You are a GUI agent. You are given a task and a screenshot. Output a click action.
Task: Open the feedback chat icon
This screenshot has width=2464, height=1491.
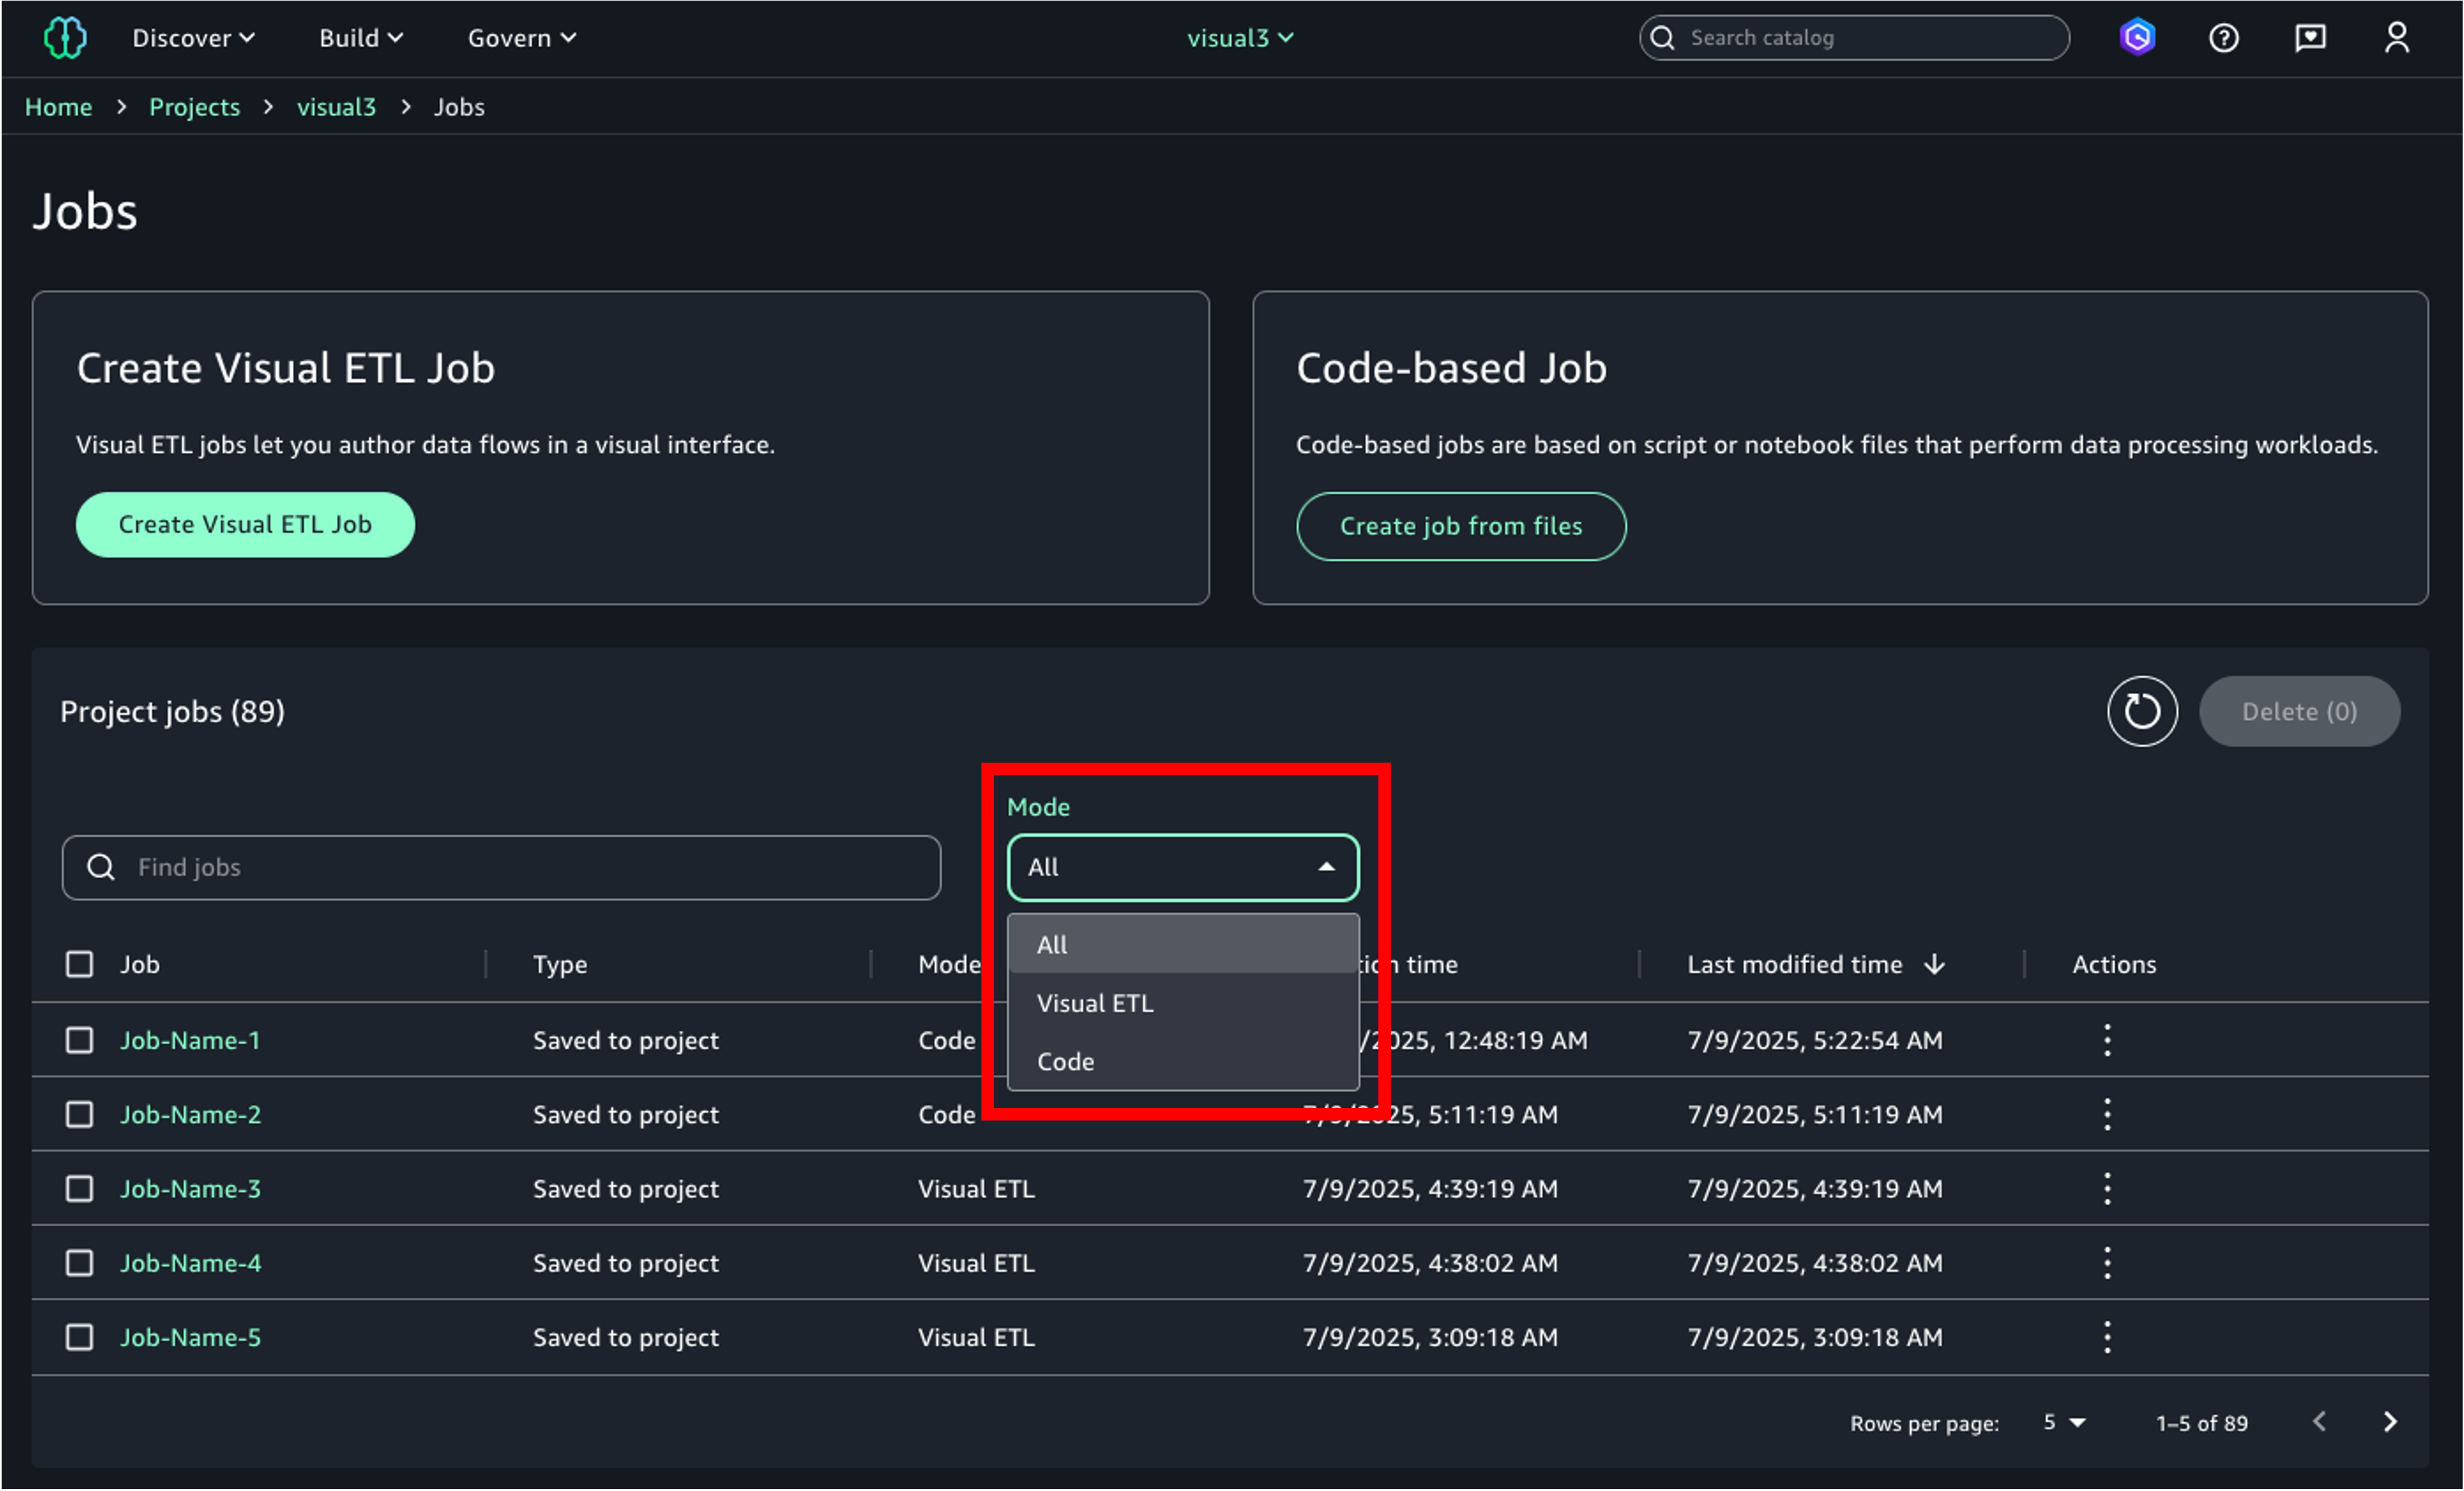coord(2310,38)
